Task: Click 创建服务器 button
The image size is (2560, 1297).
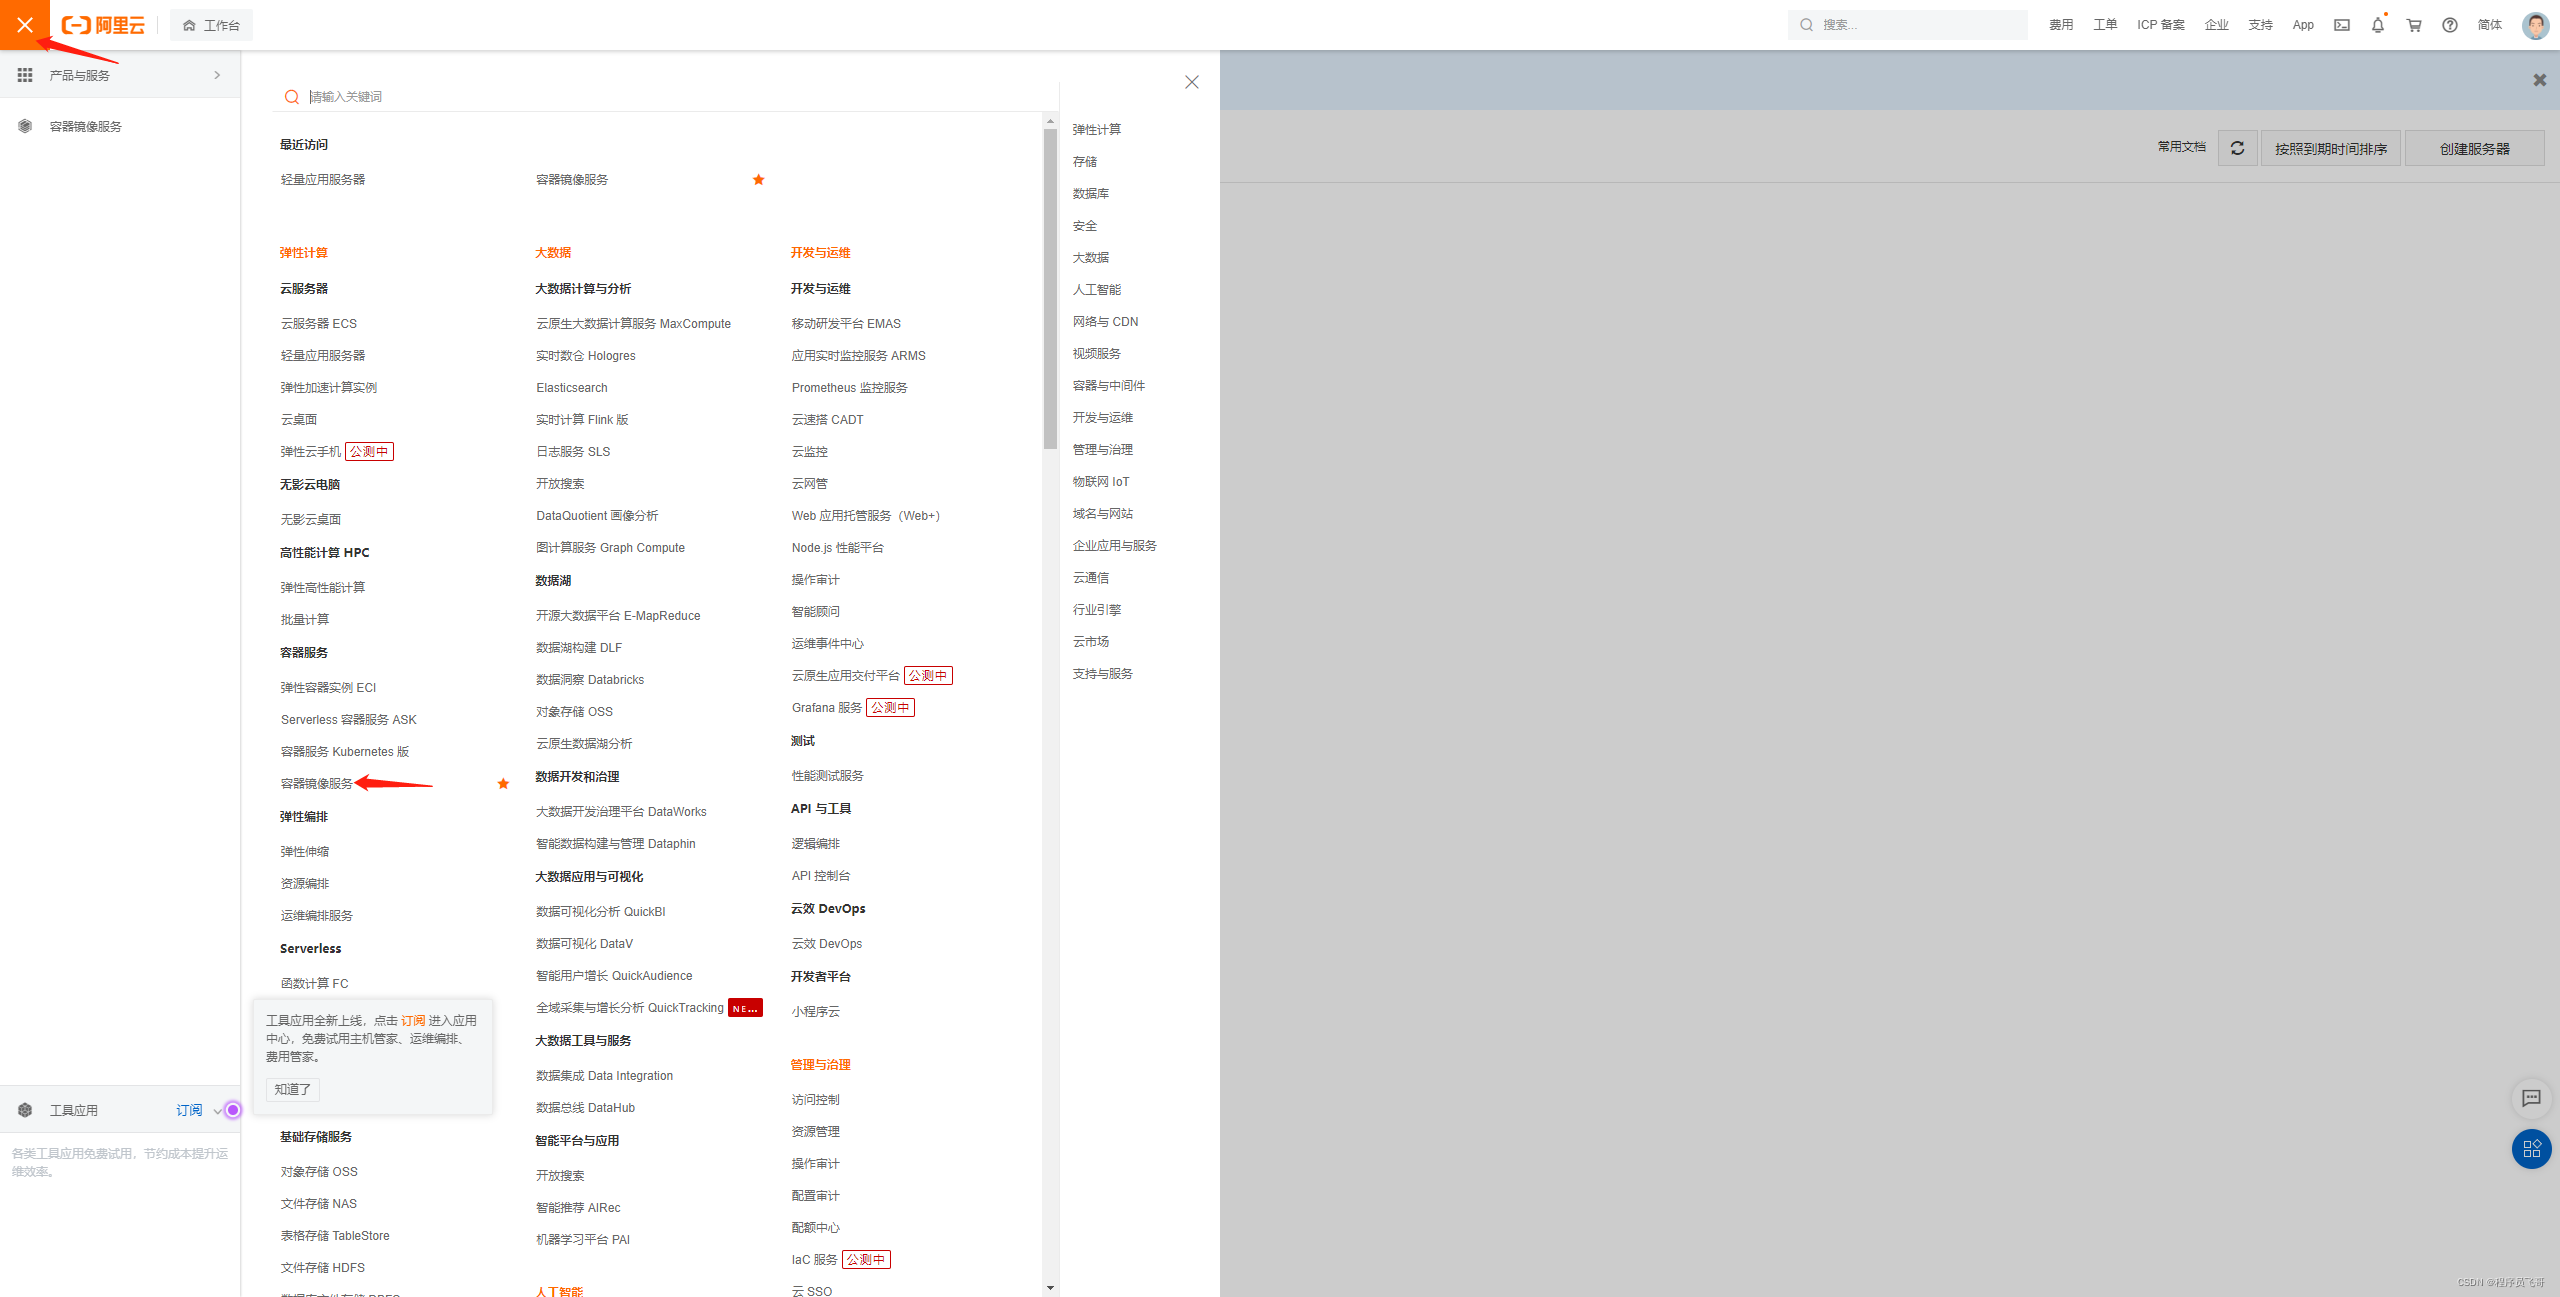Action: click(x=2475, y=148)
